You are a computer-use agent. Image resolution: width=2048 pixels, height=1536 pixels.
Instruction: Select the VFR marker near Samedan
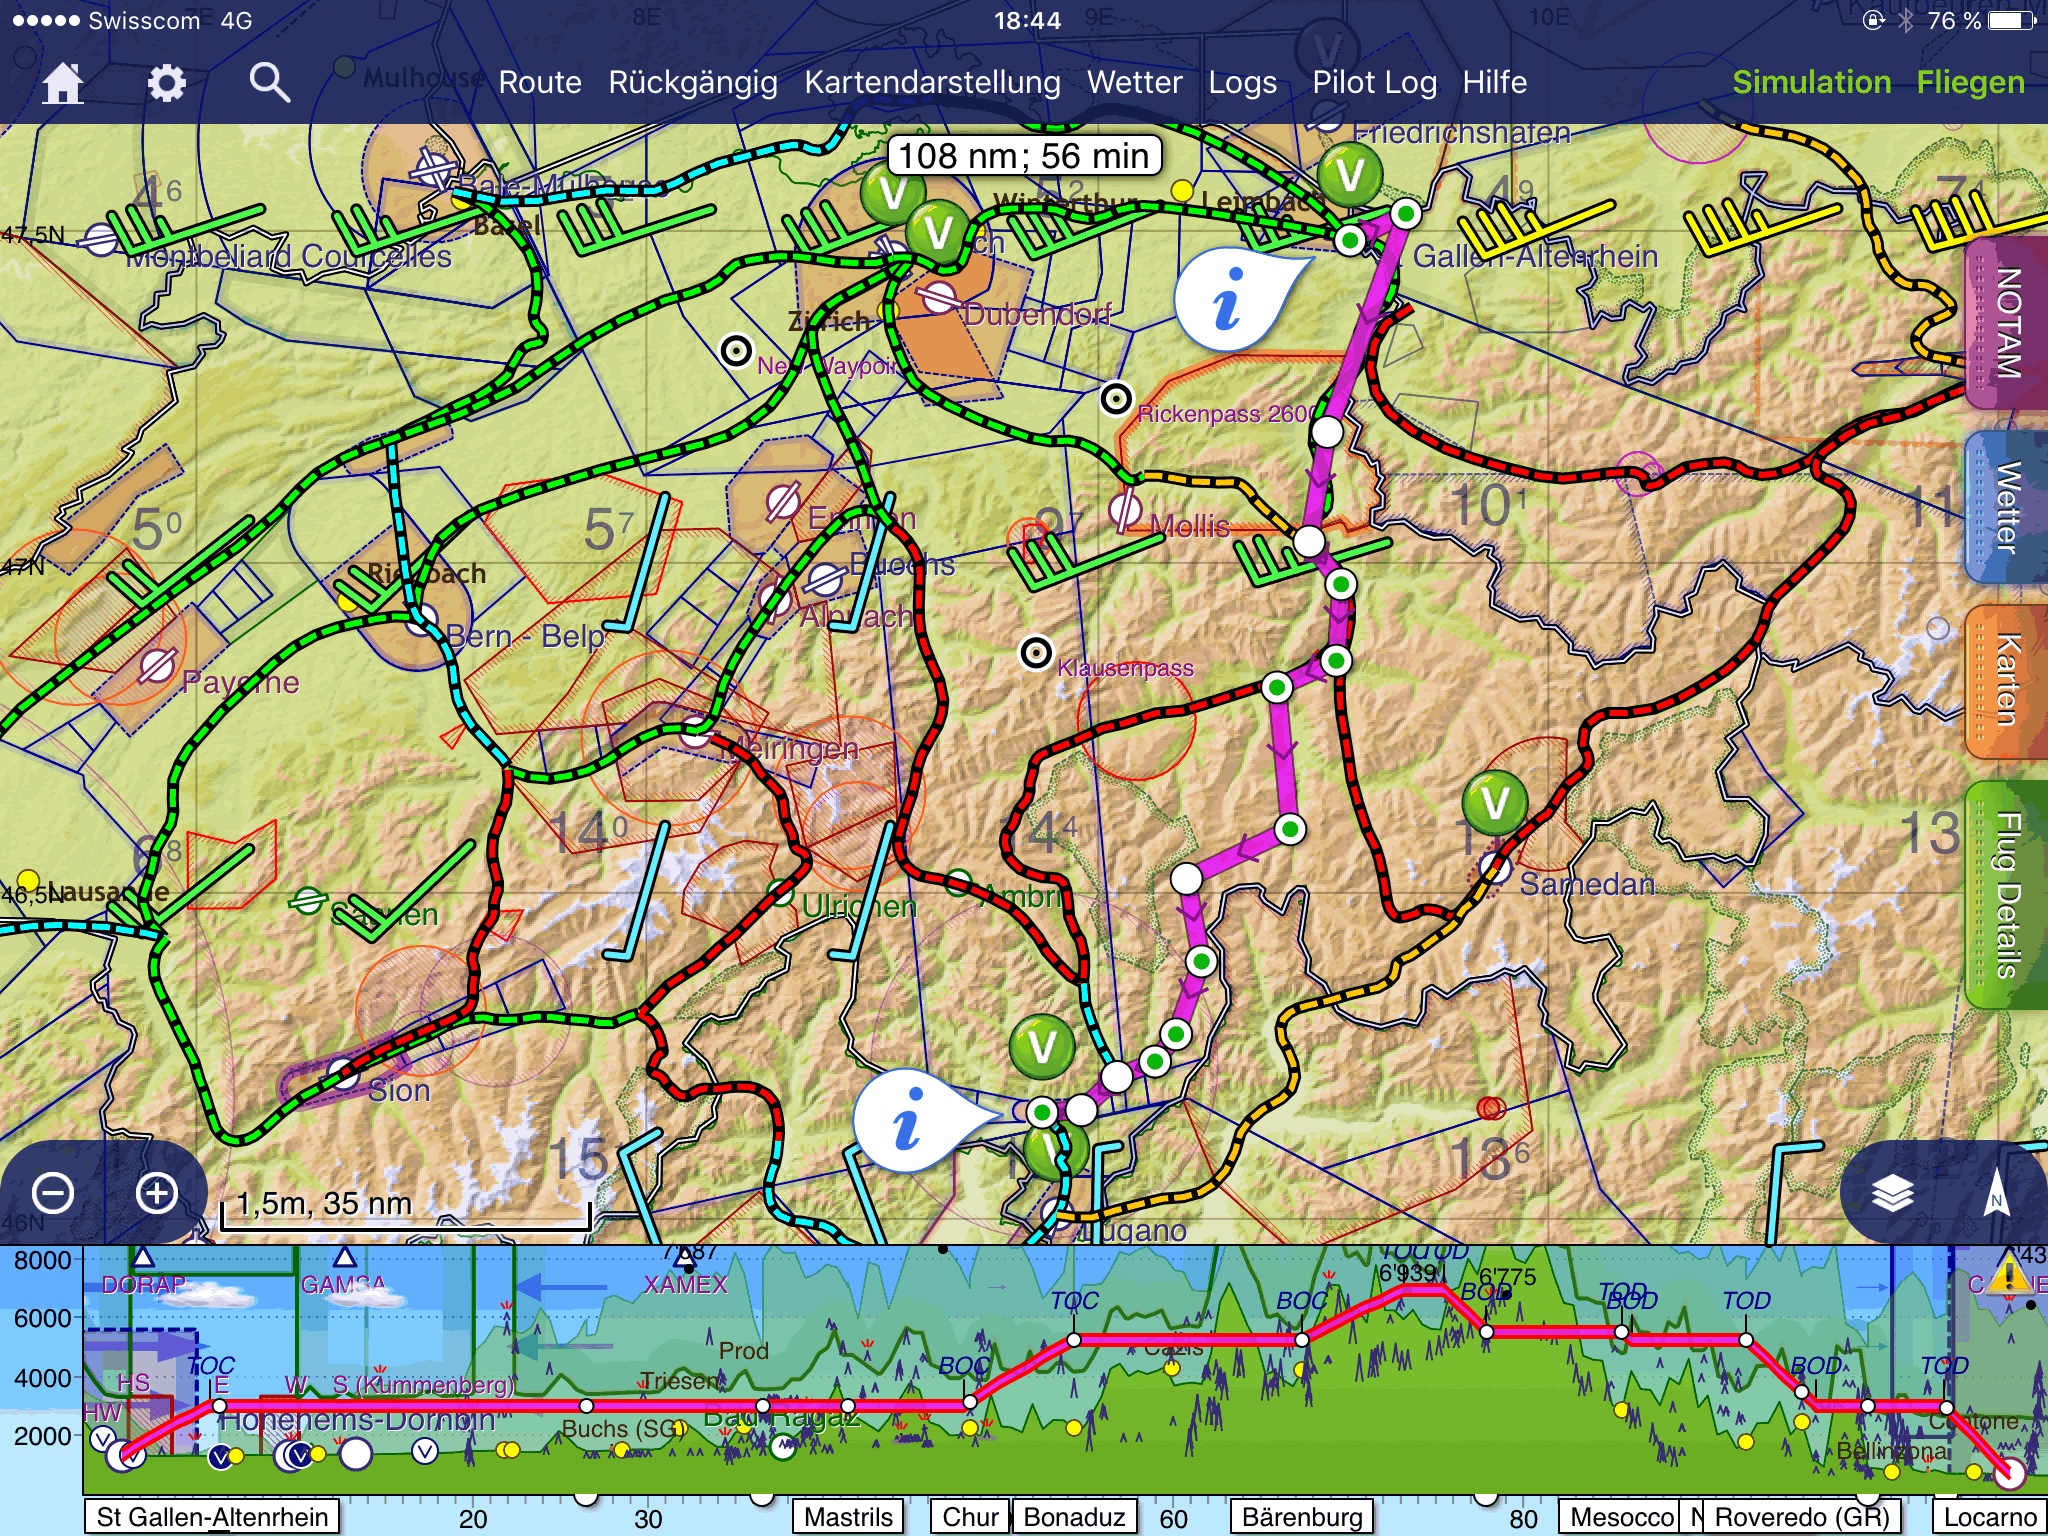tap(1494, 802)
